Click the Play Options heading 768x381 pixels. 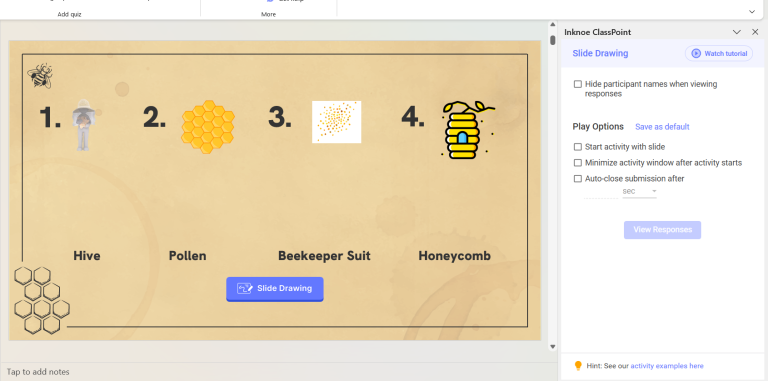(598, 127)
